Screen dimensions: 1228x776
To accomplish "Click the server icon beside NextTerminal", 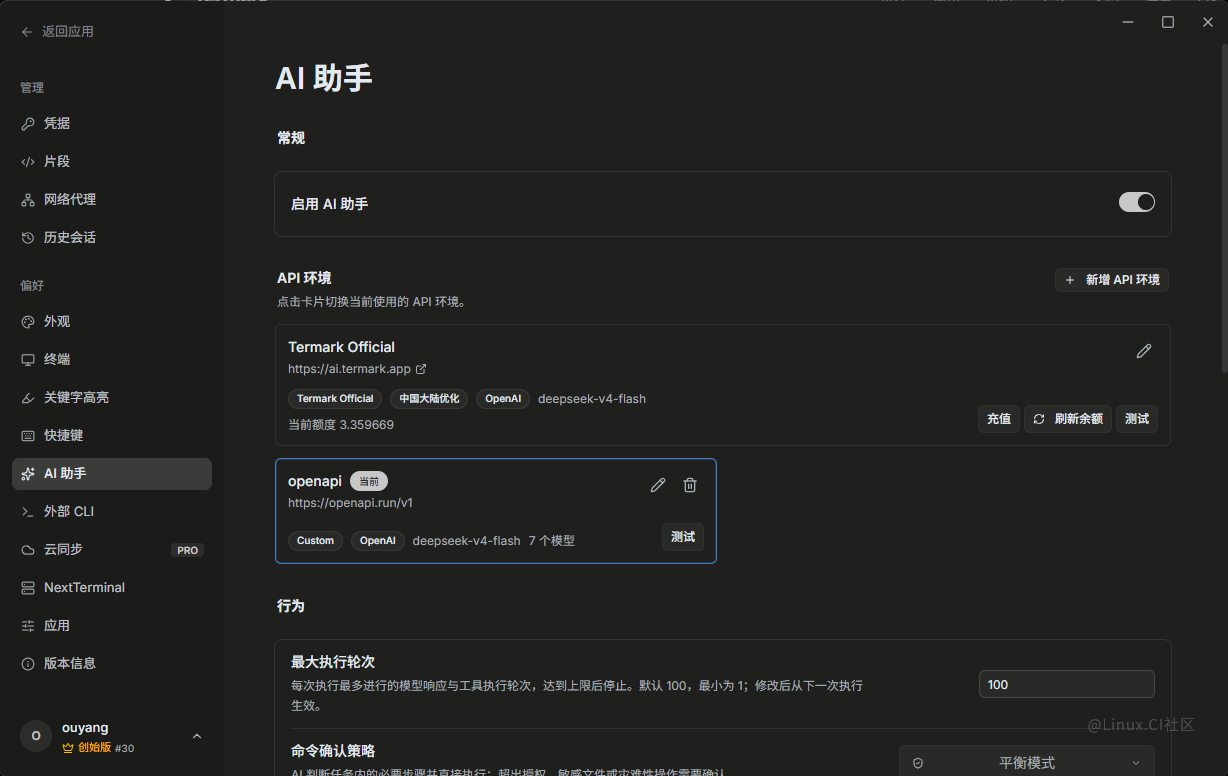I will [x=28, y=588].
